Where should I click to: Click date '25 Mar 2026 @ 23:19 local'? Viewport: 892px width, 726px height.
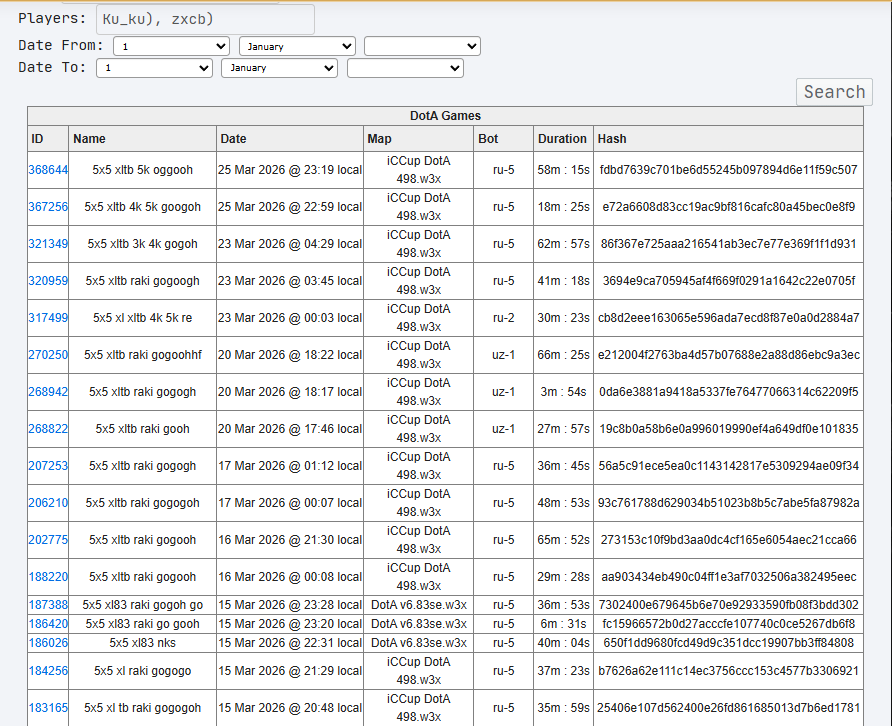[x=290, y=170]
